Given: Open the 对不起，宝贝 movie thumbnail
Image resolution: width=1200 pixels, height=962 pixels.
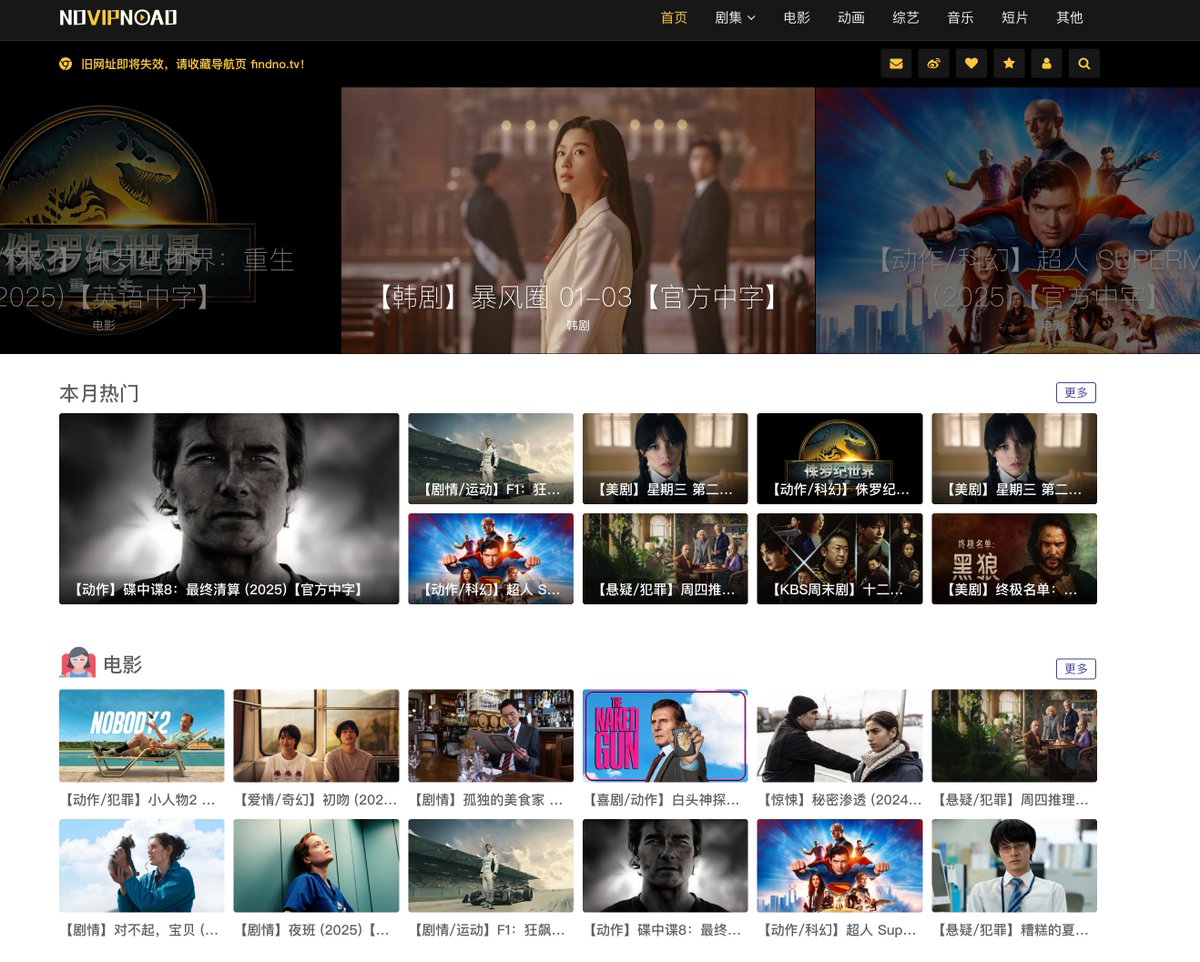Looking at the screenshot, I should (x=142, y=866).
